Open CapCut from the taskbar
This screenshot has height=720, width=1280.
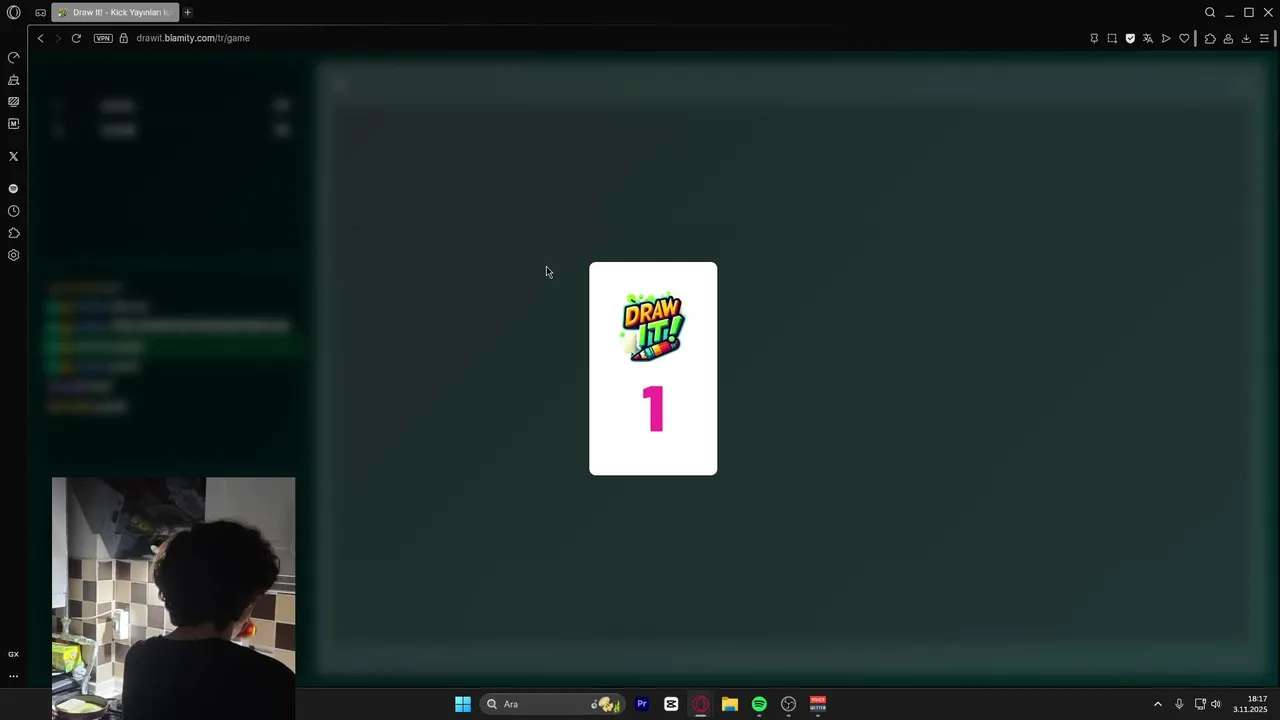point(671,704)
